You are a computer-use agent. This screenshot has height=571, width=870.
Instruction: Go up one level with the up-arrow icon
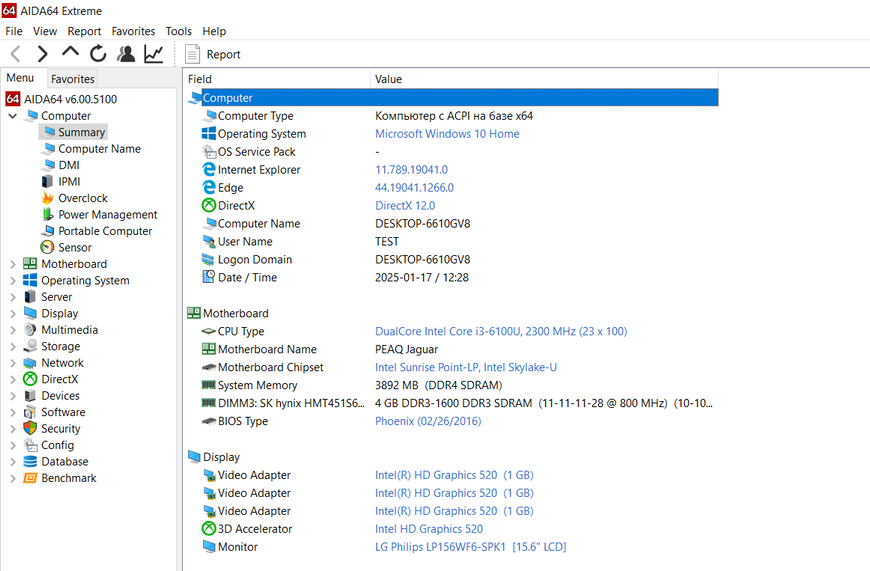tap(70, 53)
